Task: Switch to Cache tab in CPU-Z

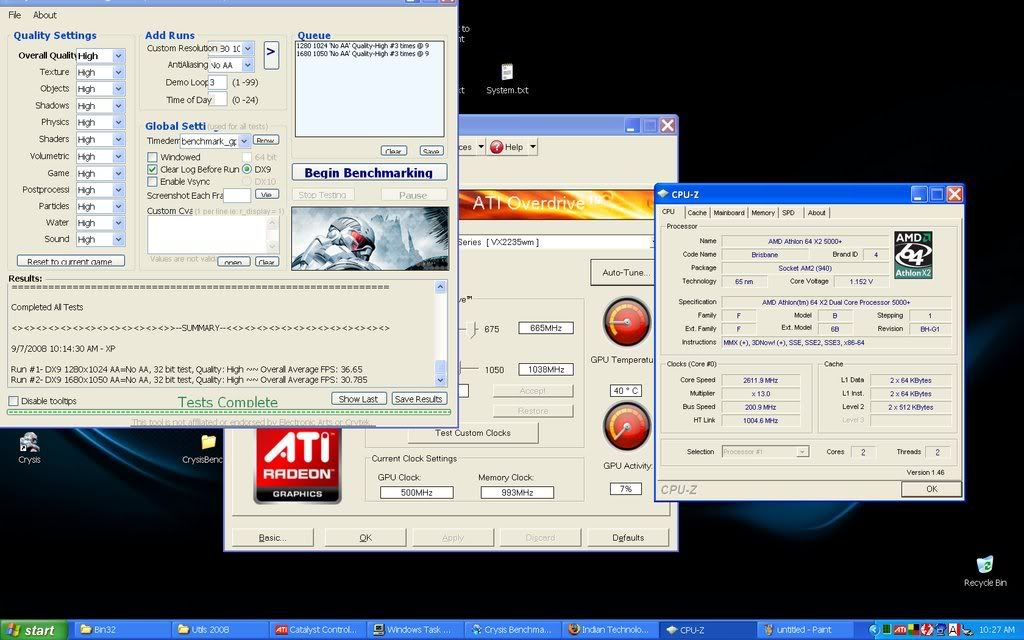Action: pyautogui.click(x=697, y=213)
